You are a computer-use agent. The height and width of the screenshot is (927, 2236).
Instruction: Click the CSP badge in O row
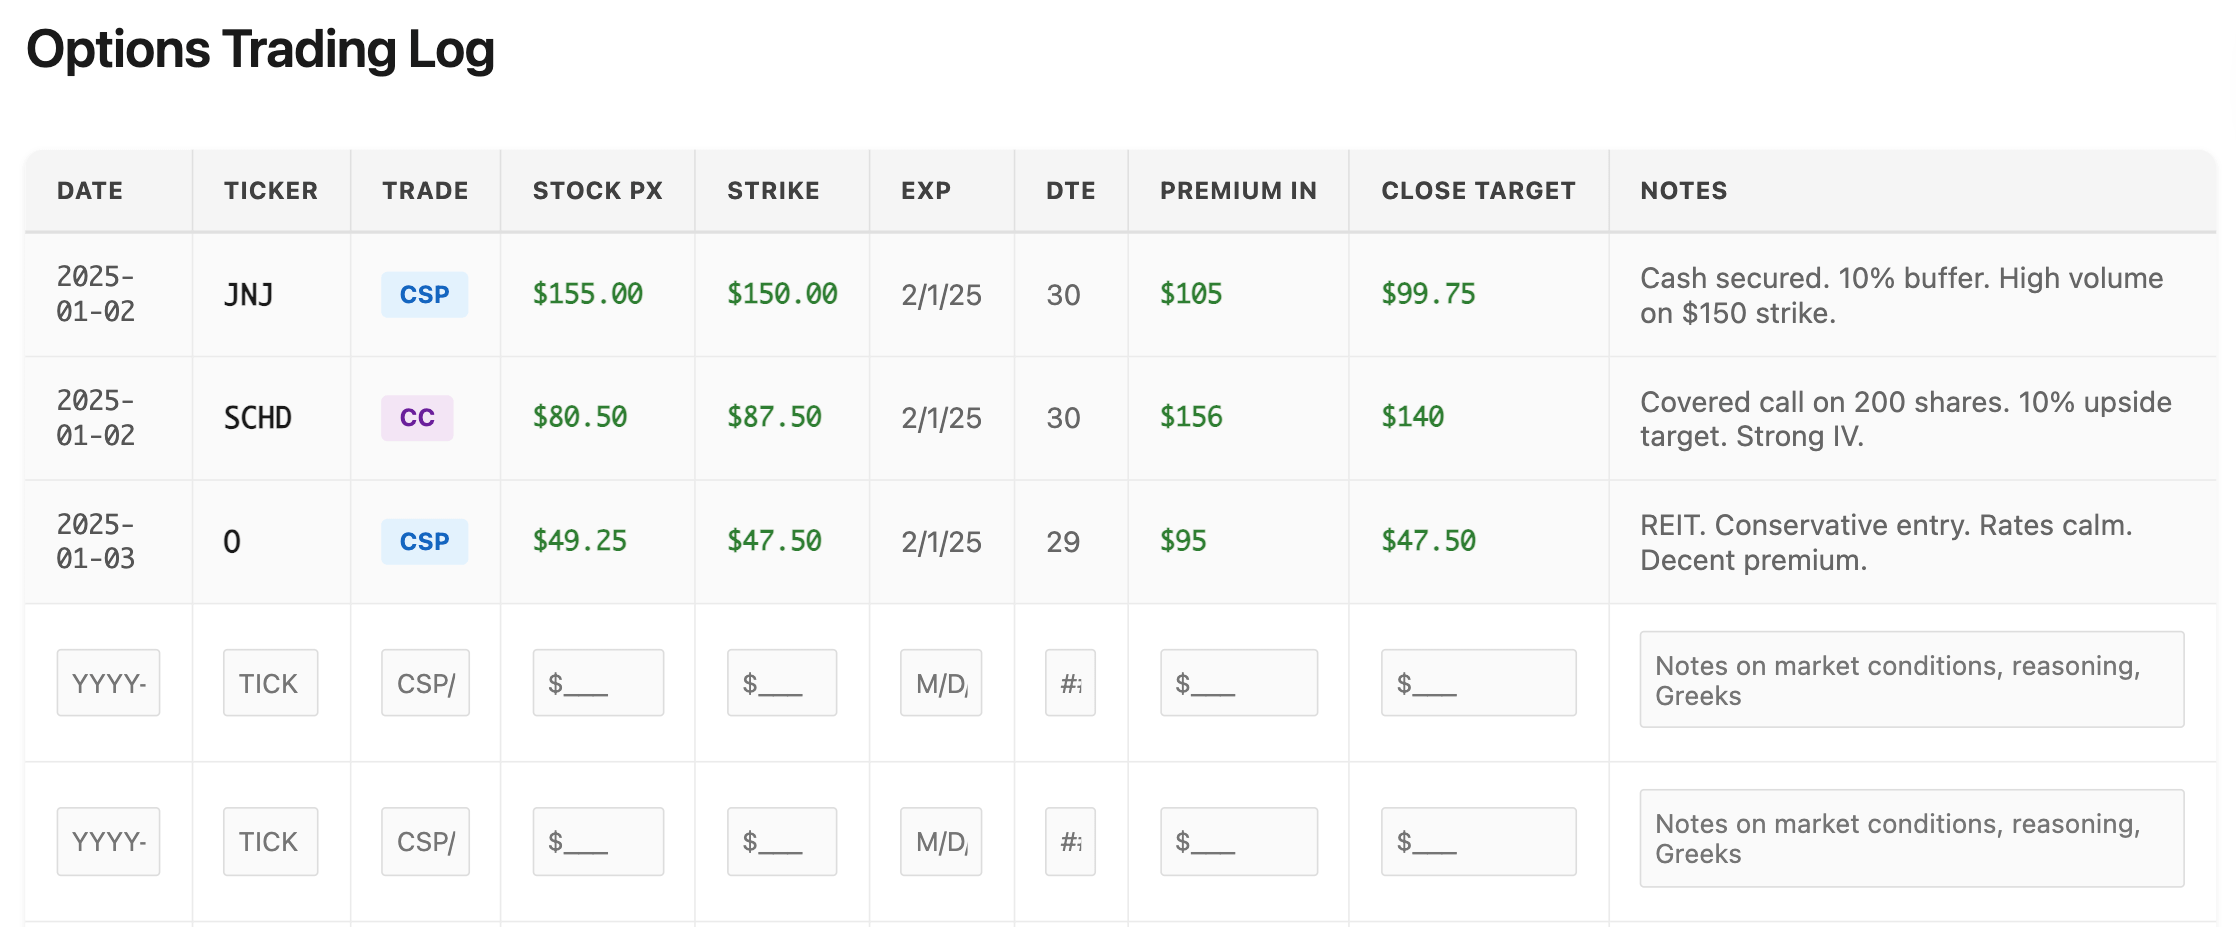click(x=424, y=541)
